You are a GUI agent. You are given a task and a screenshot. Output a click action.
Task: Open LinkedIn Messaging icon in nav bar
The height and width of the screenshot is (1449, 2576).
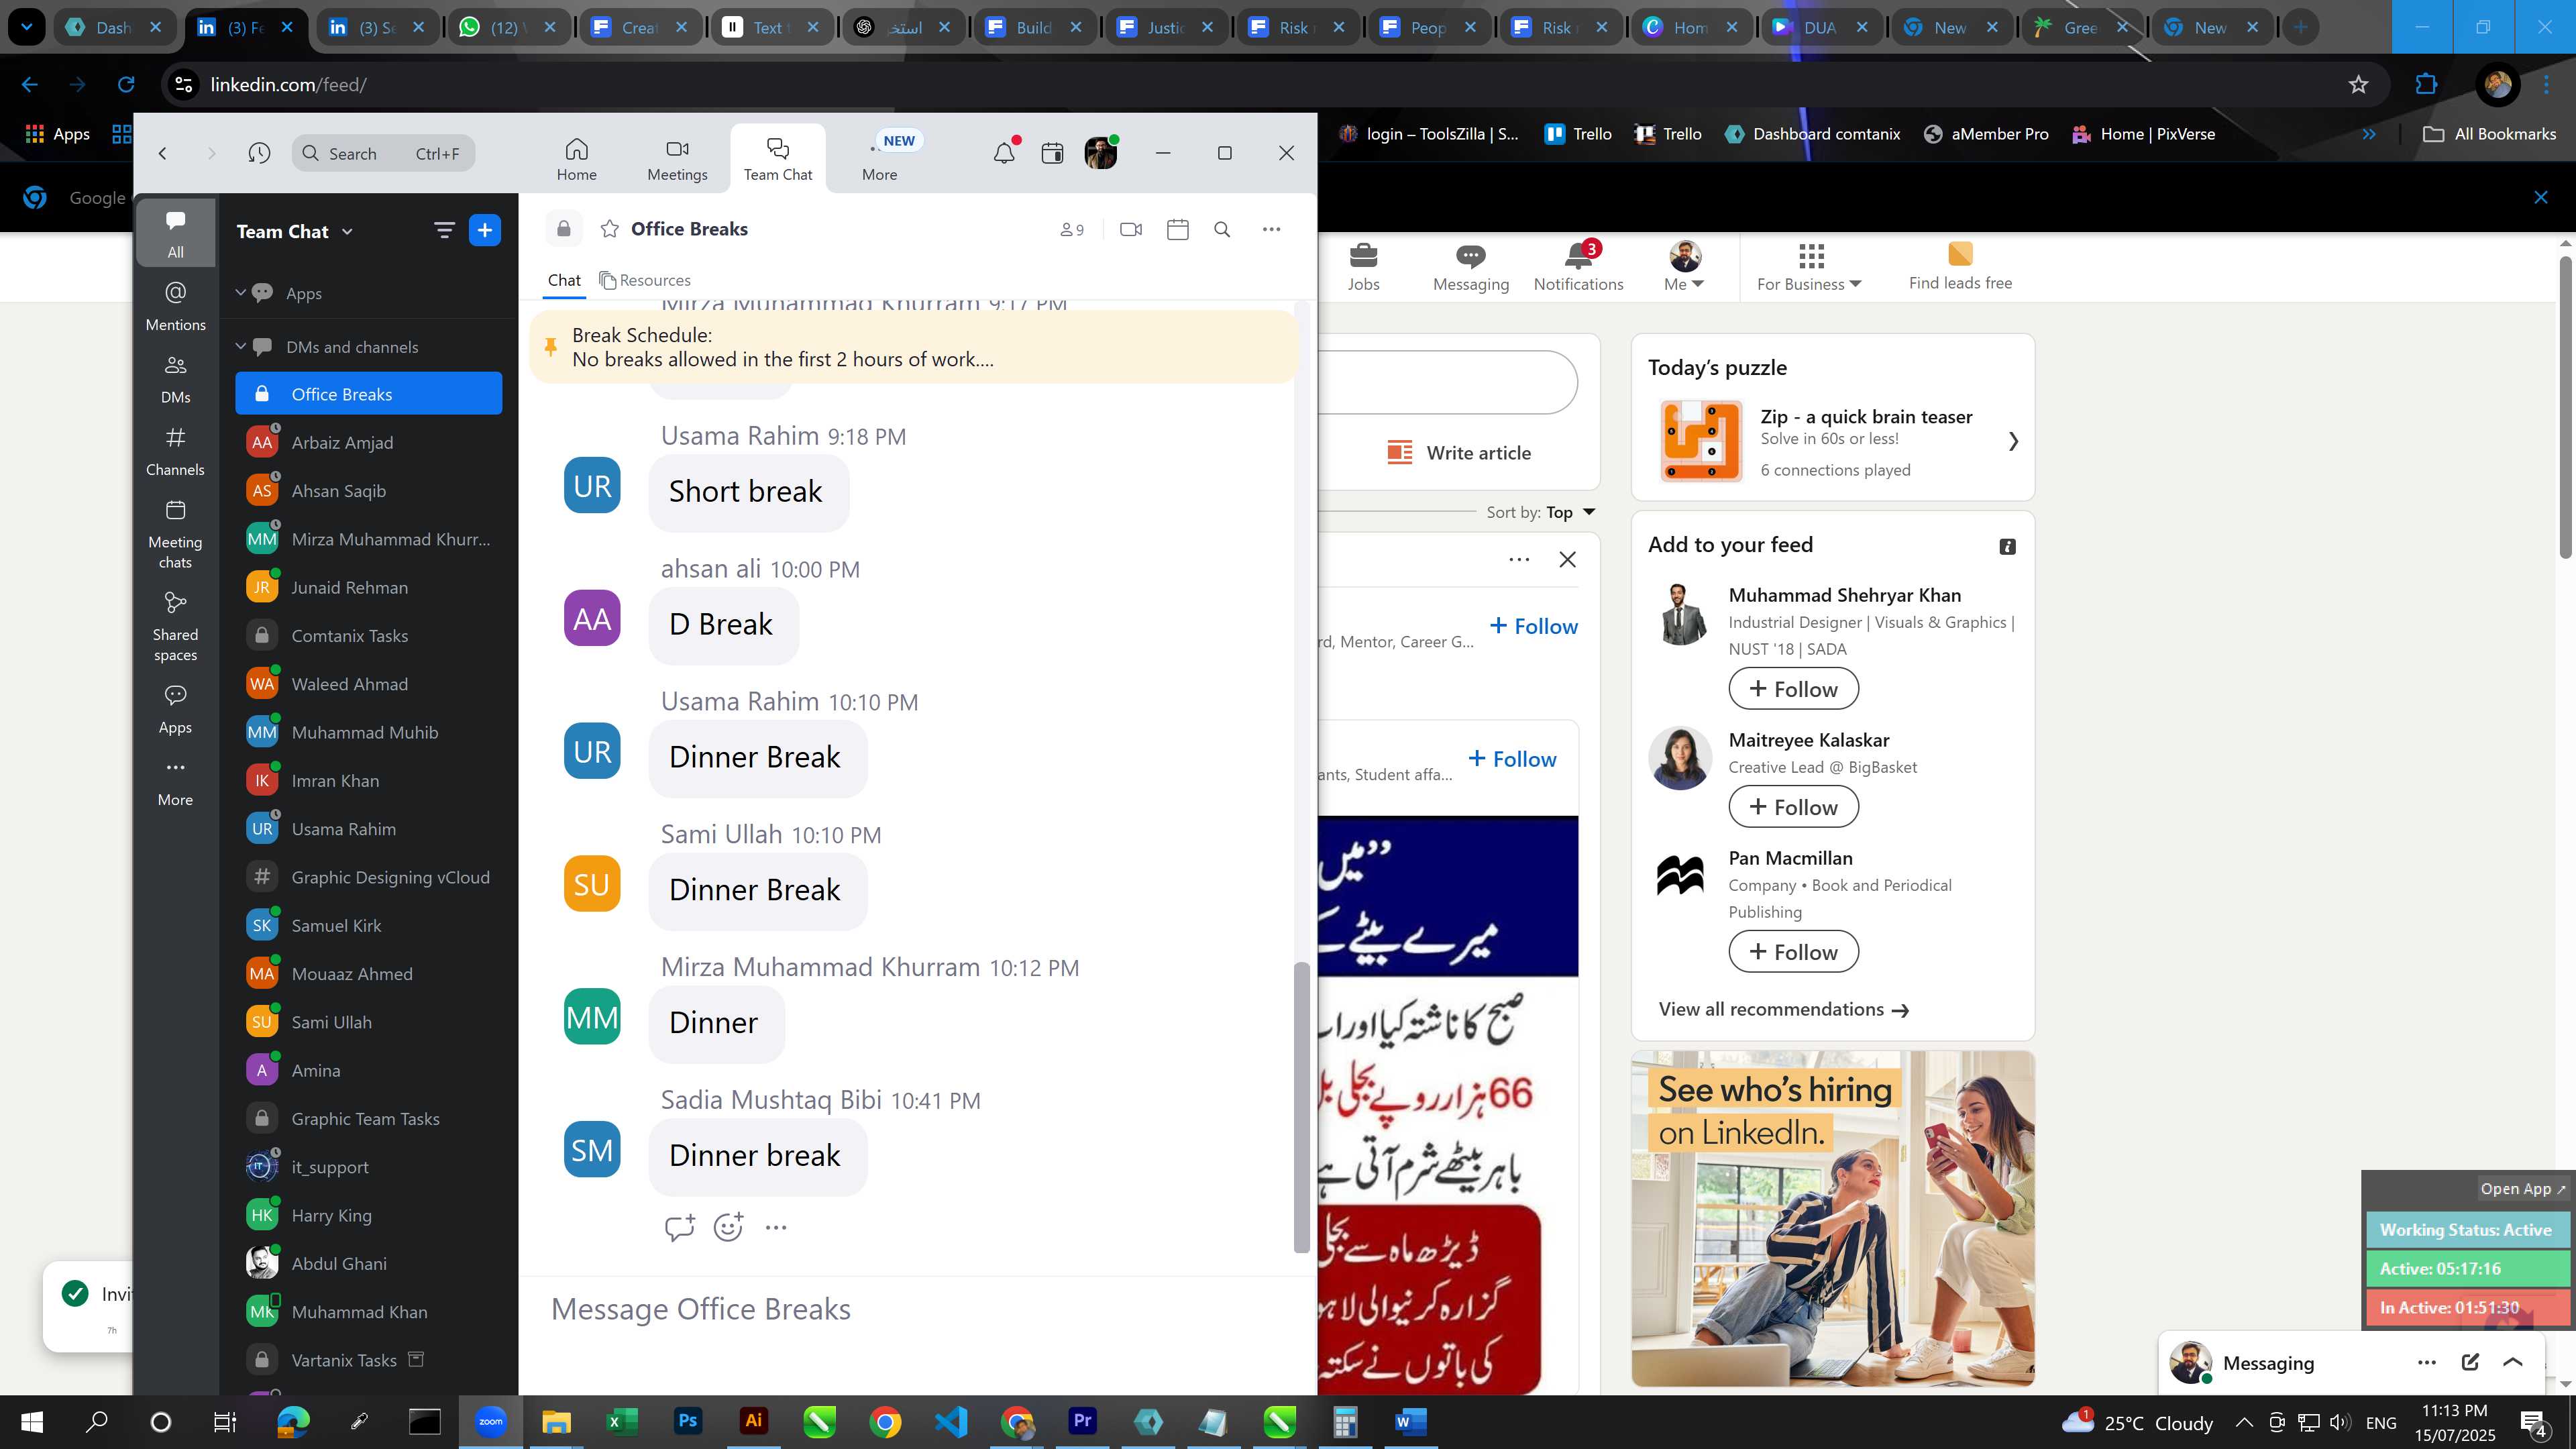tap(1470, 268)
